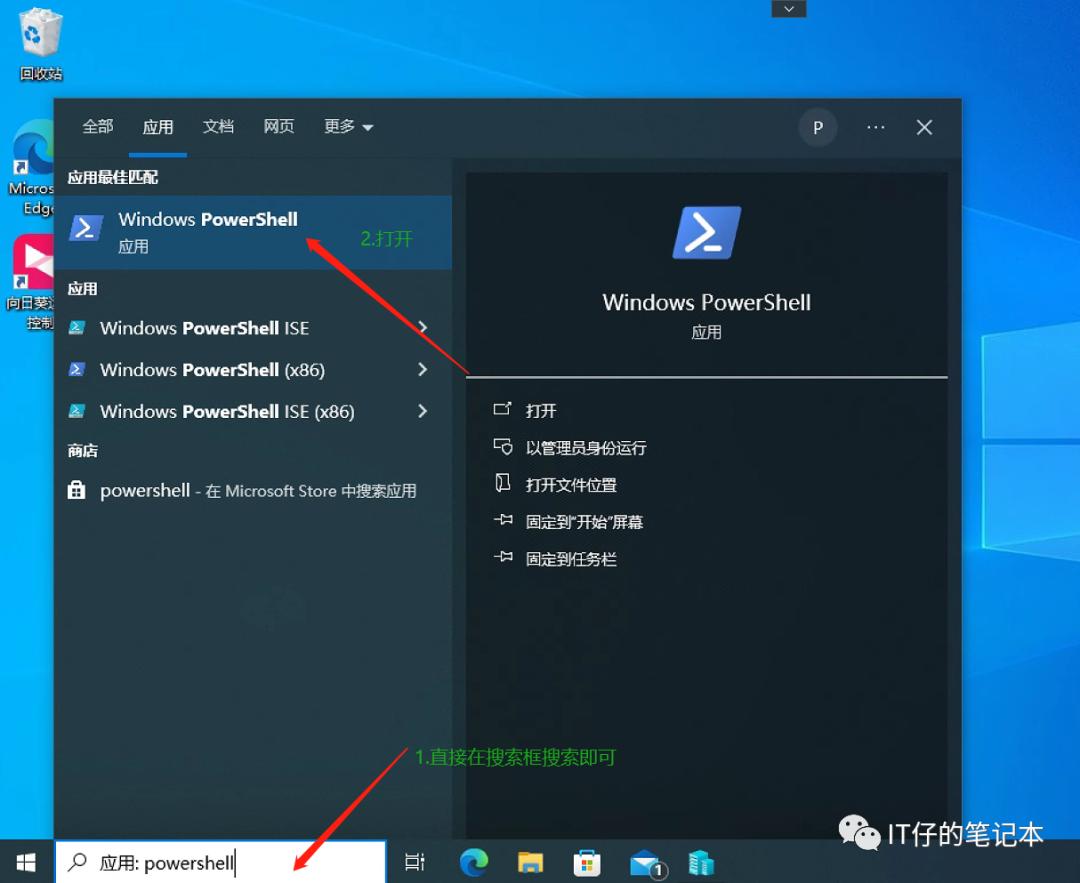Click the Windows Start button

(x=26, y=861)
